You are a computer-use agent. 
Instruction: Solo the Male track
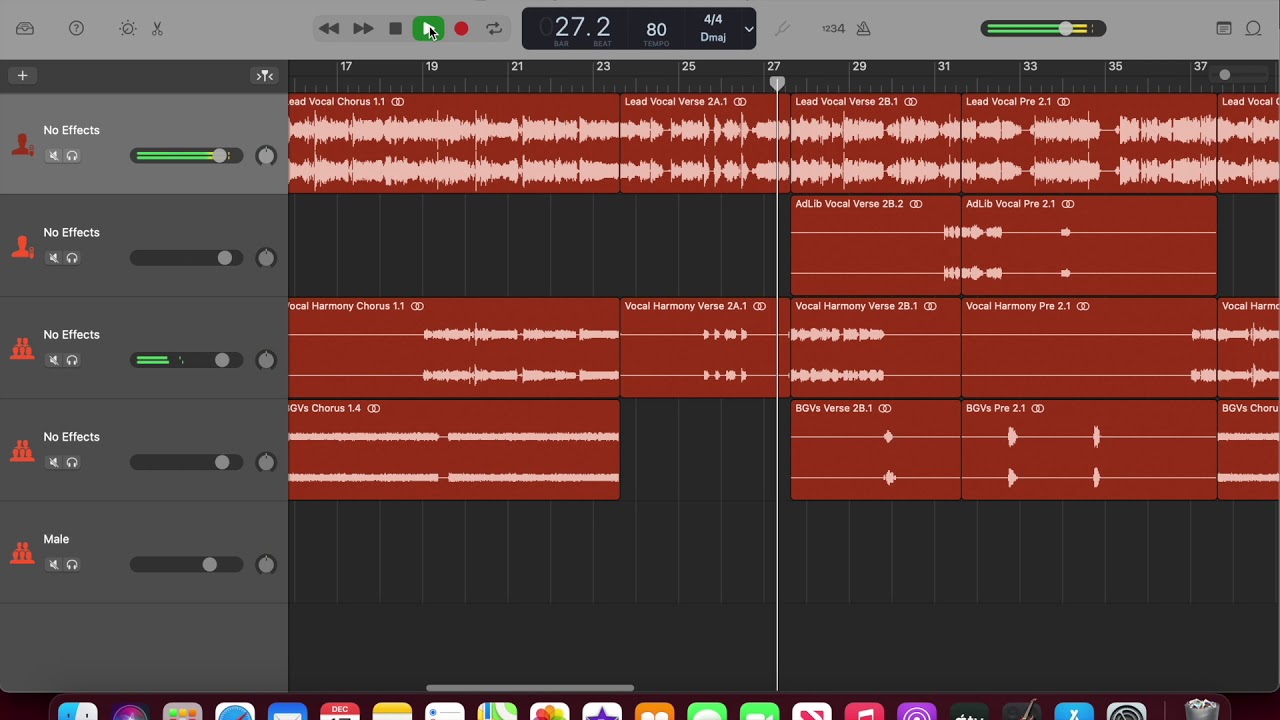pos(72,564)
